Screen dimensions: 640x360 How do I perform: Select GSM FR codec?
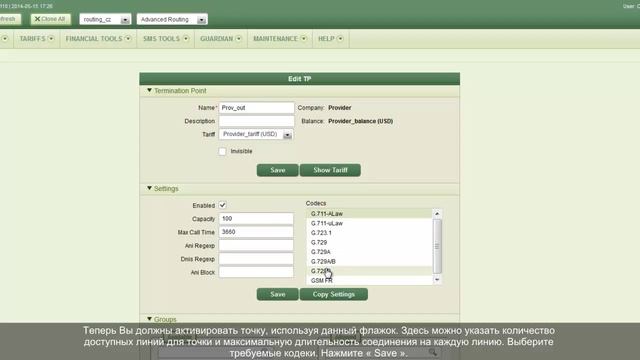[x=369, y=280]
